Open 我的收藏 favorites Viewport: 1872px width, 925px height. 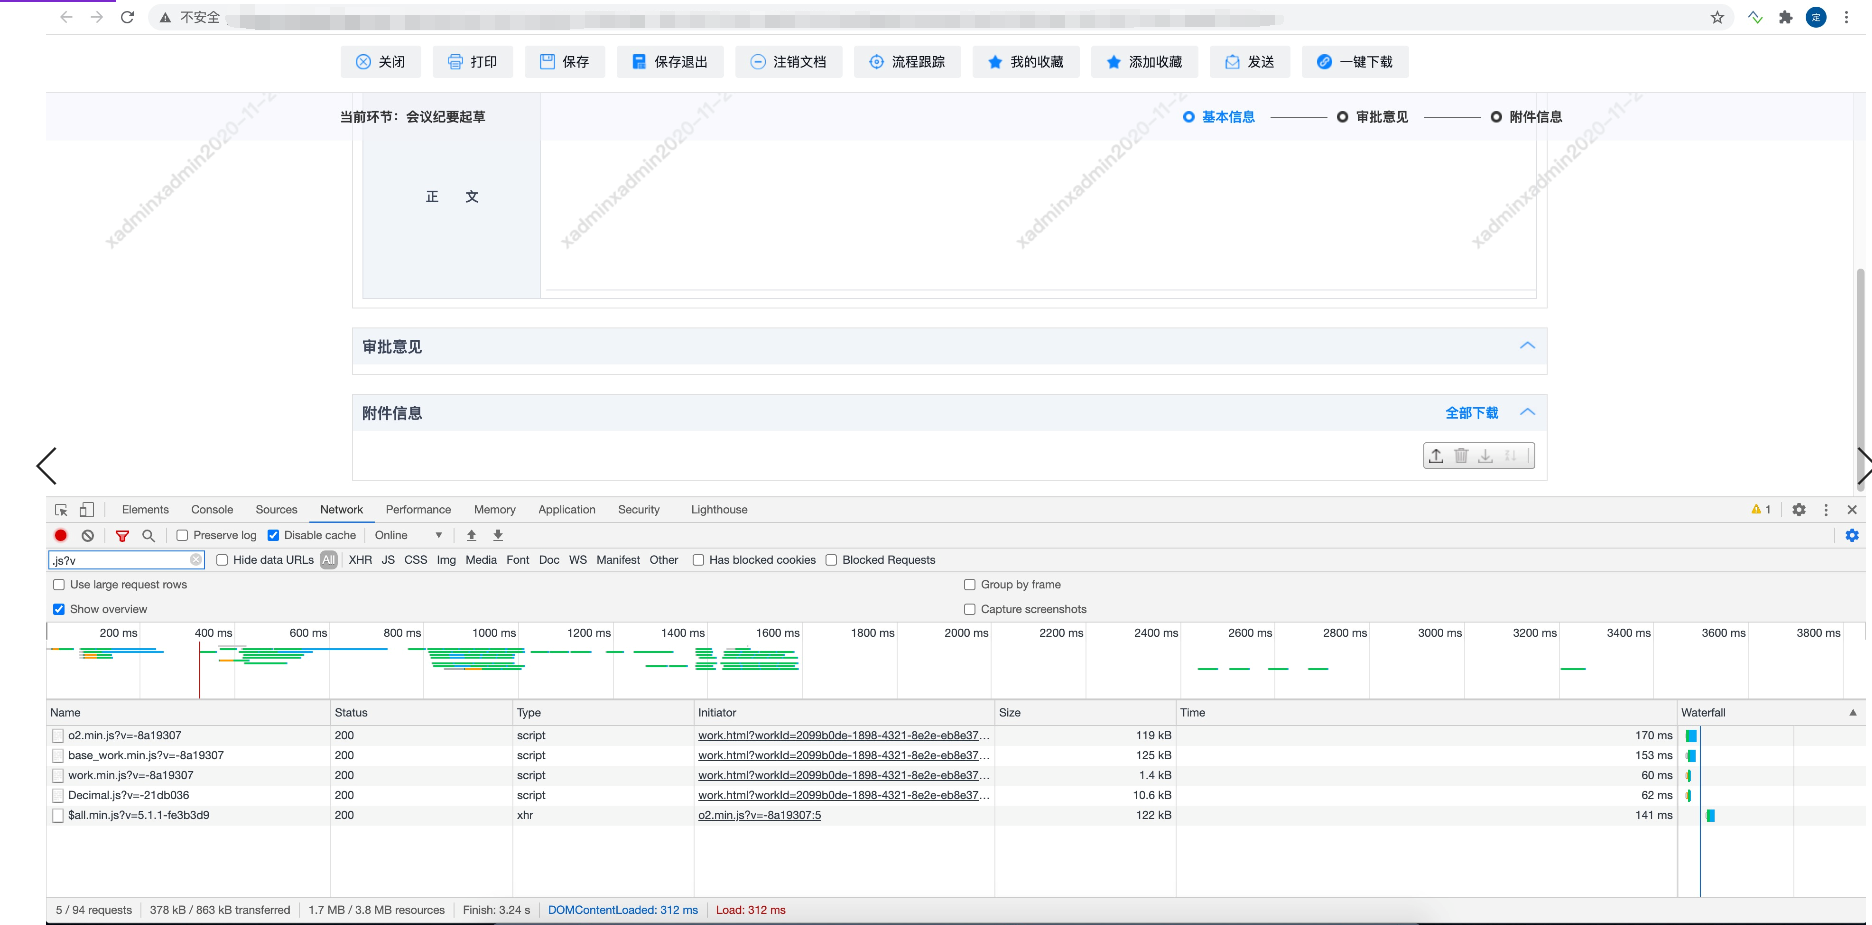coord(1026,62)
